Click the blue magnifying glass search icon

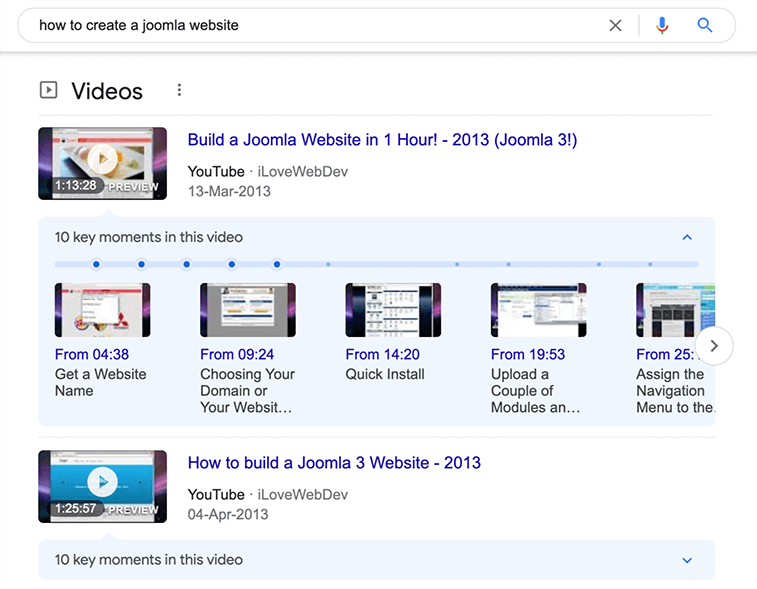pos(705,25)
